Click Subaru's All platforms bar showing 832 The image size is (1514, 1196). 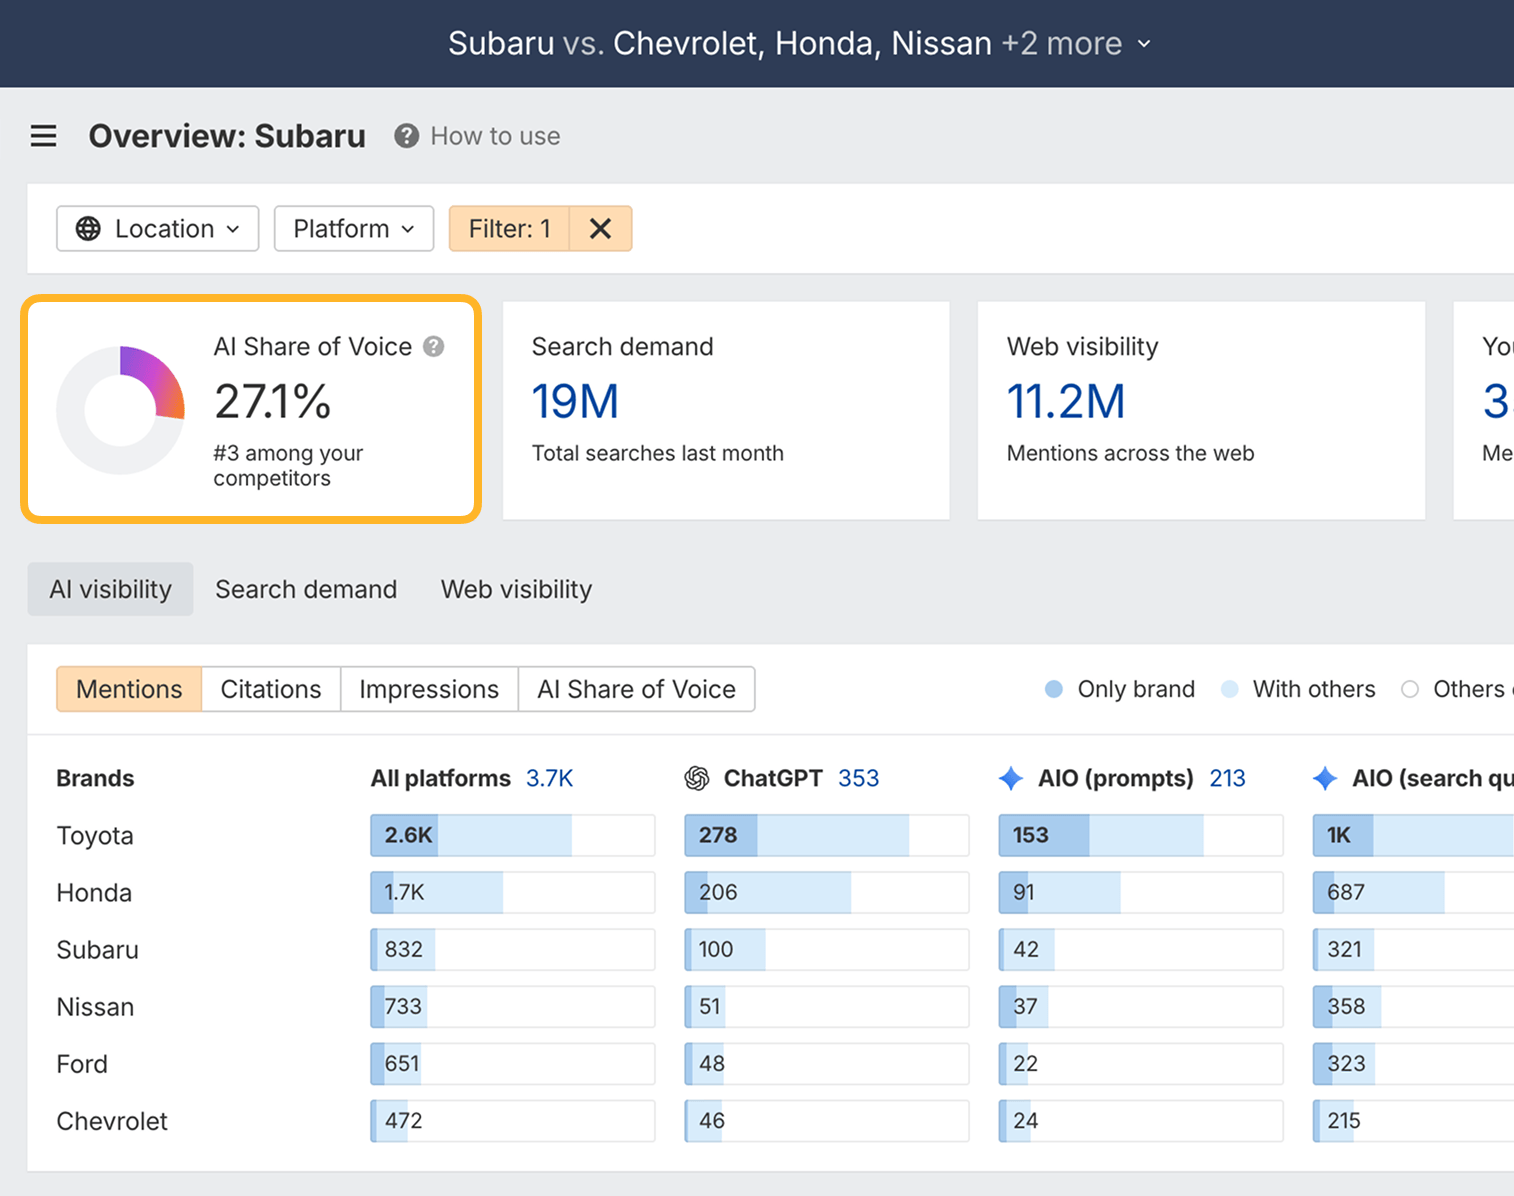point(513,949)
